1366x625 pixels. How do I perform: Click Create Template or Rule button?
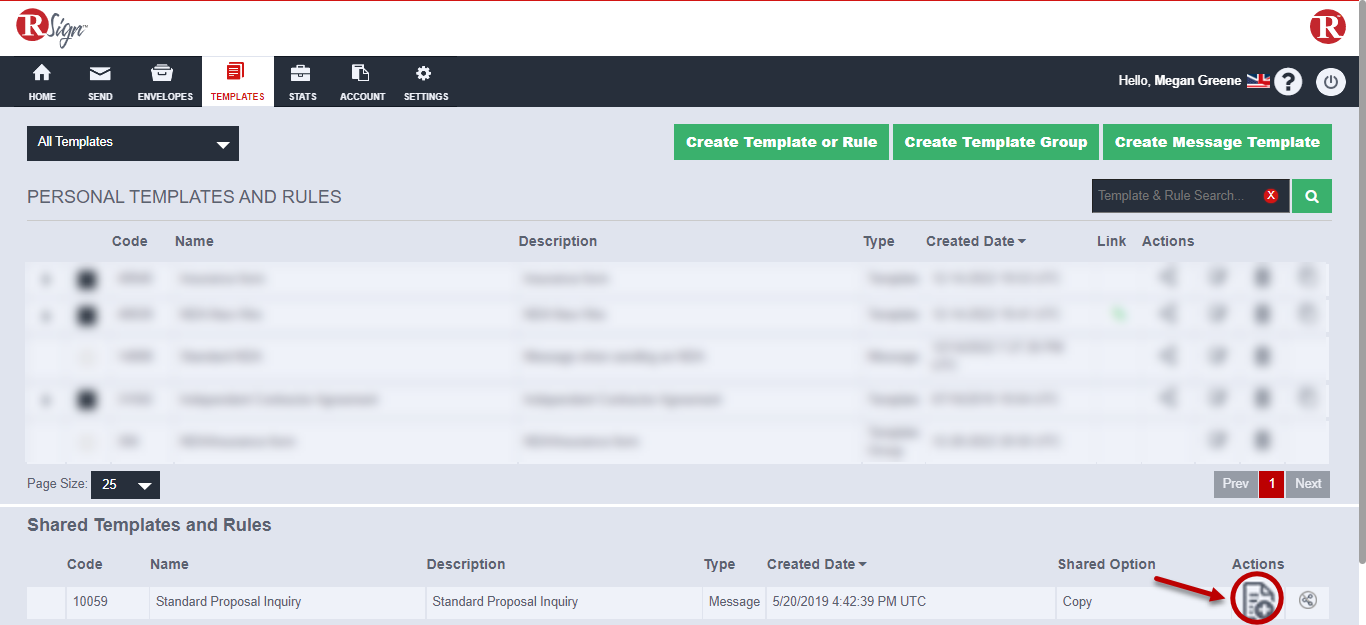pos(781,142)
